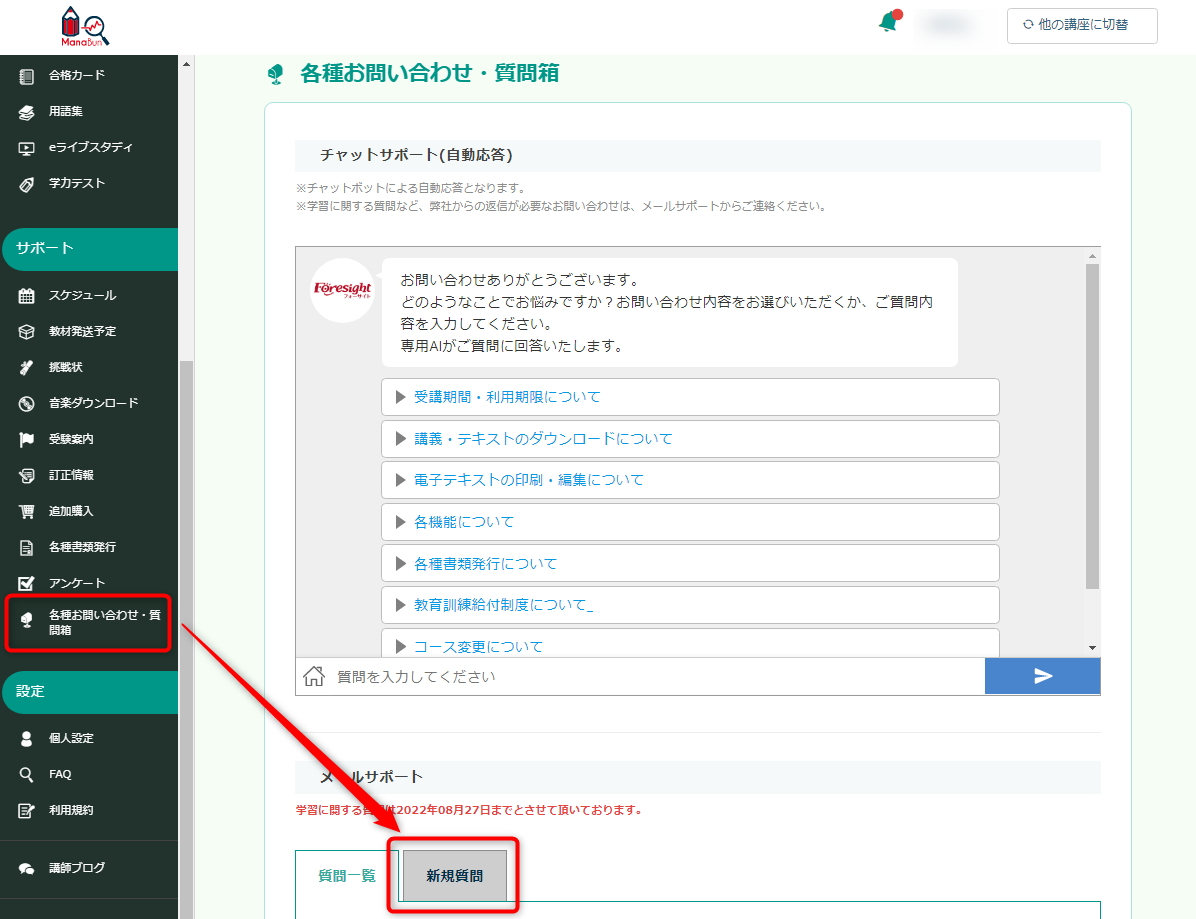Viewport: 1196px width, 919px height.
Task: Click the home icon in chat input
Action: click(314, 677)
